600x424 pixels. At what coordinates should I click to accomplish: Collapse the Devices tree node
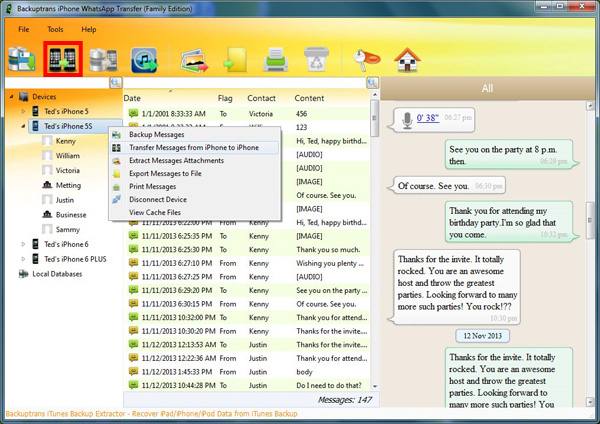[11, 96]
